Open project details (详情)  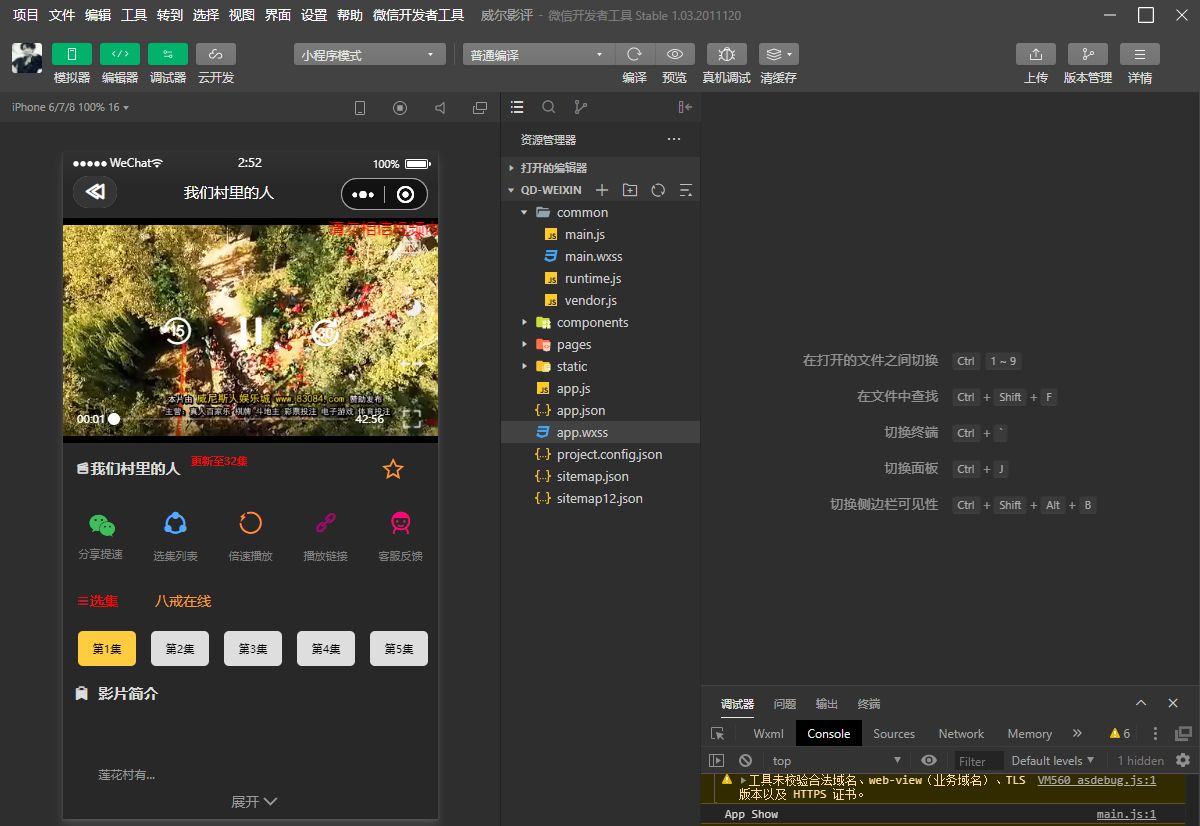(x=1140, y=54)
